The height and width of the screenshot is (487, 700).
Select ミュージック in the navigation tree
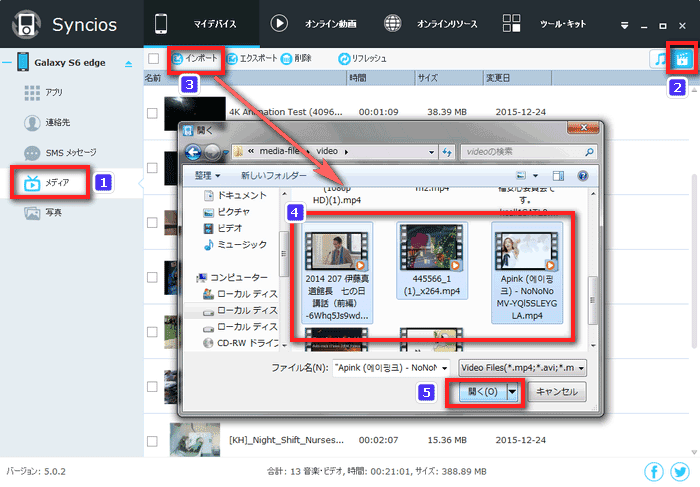(235, 245)
